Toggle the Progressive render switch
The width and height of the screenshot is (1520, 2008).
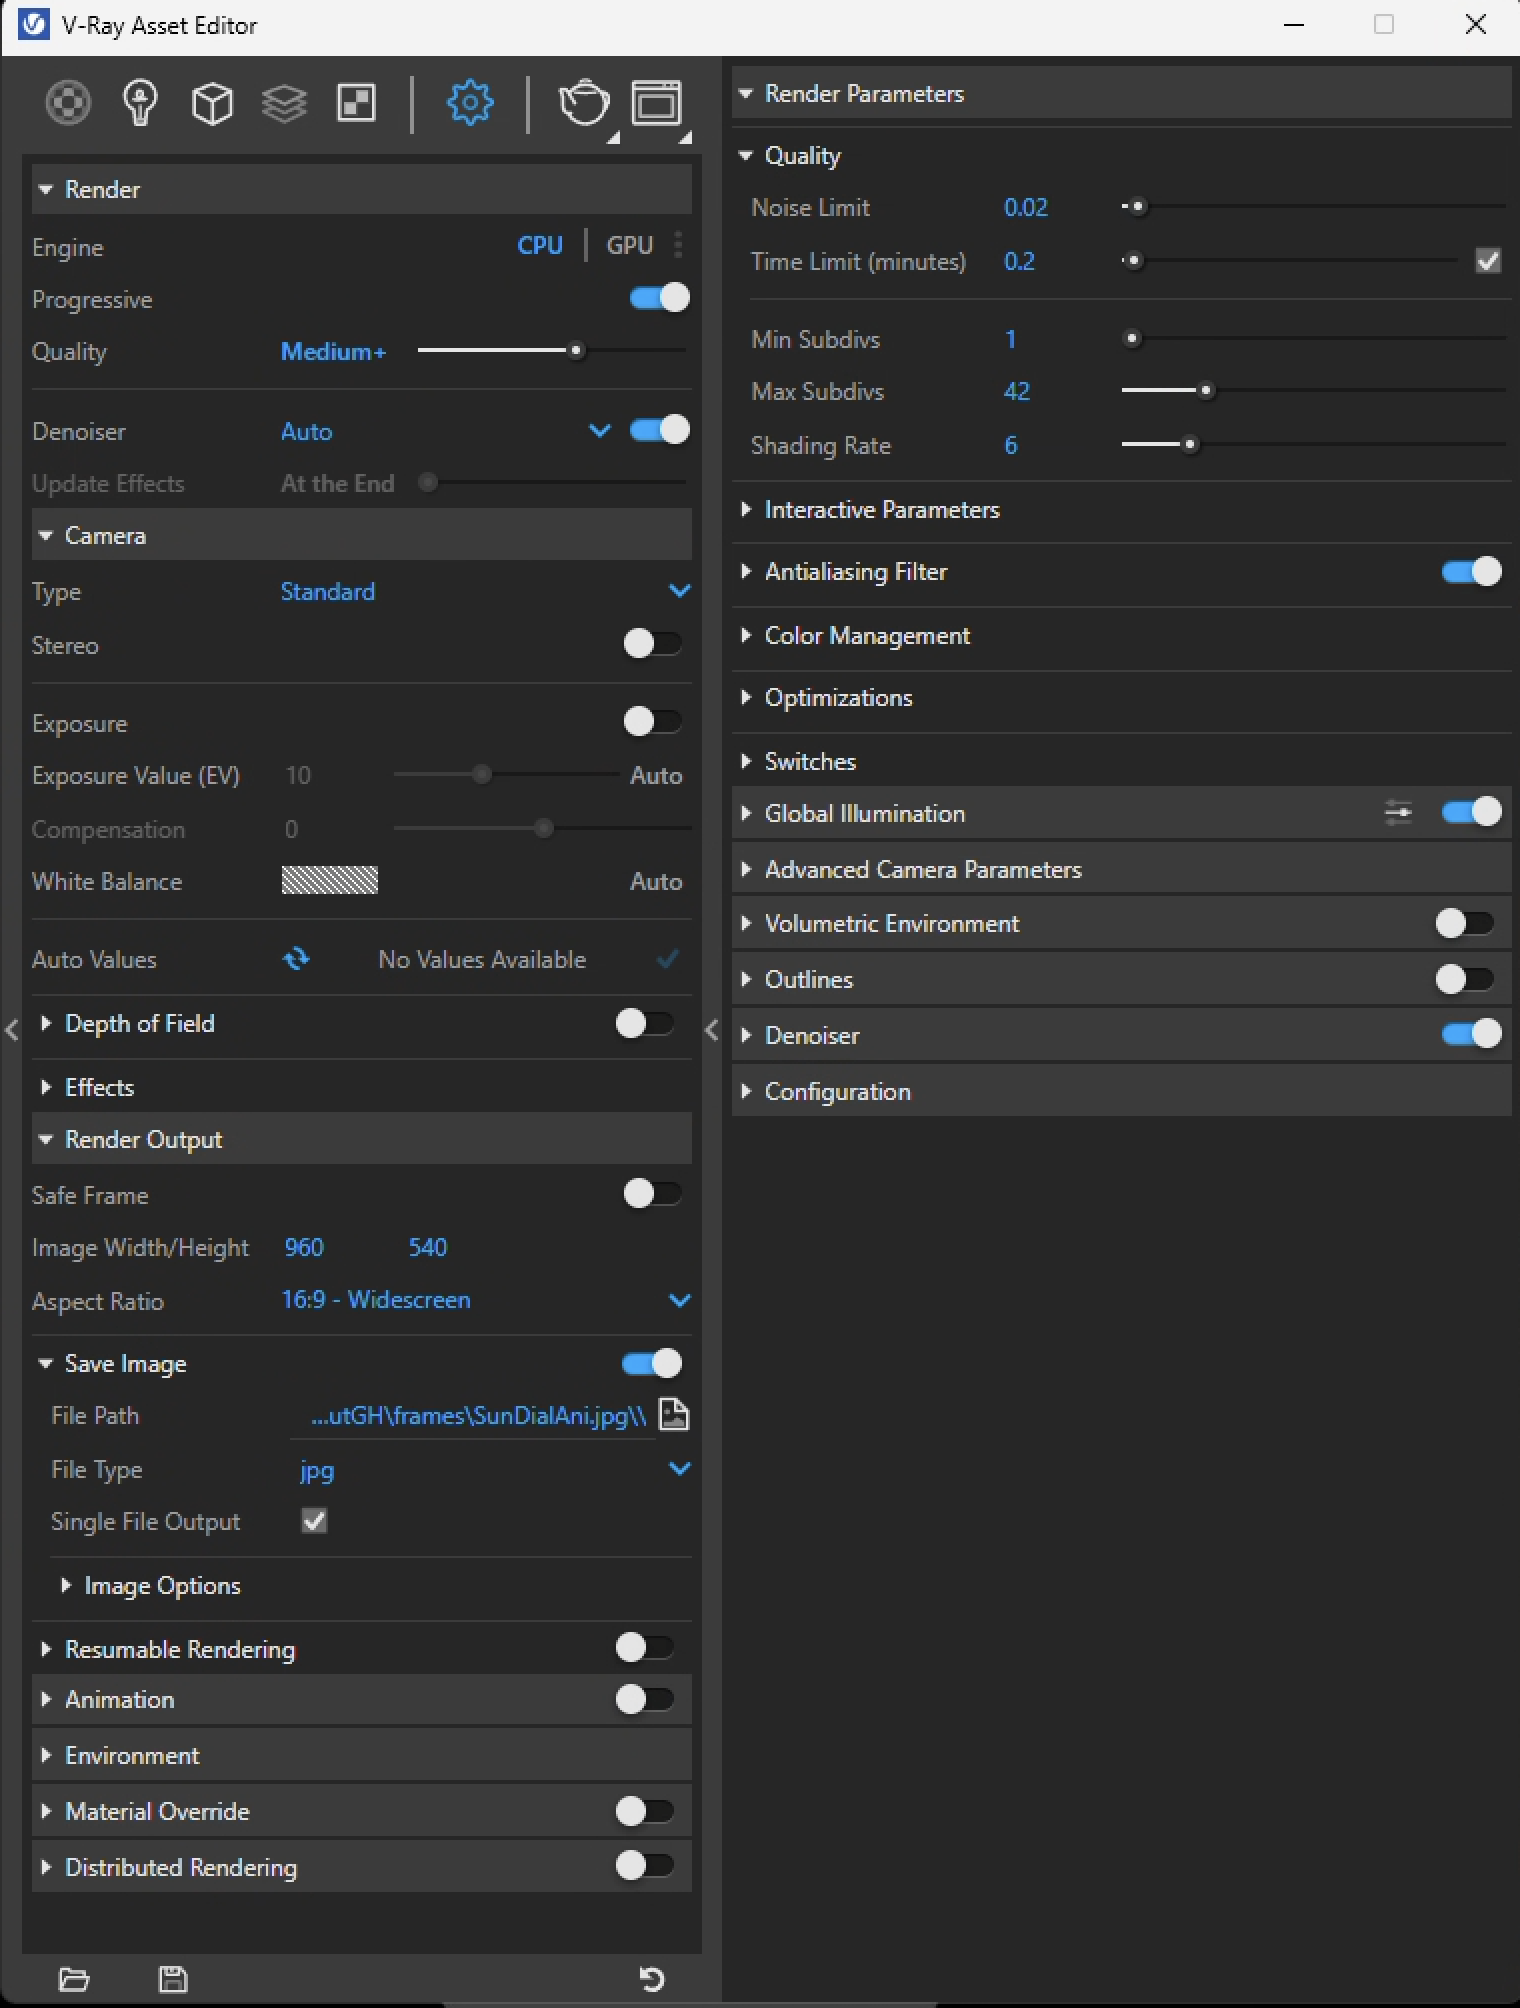(659, 298)
